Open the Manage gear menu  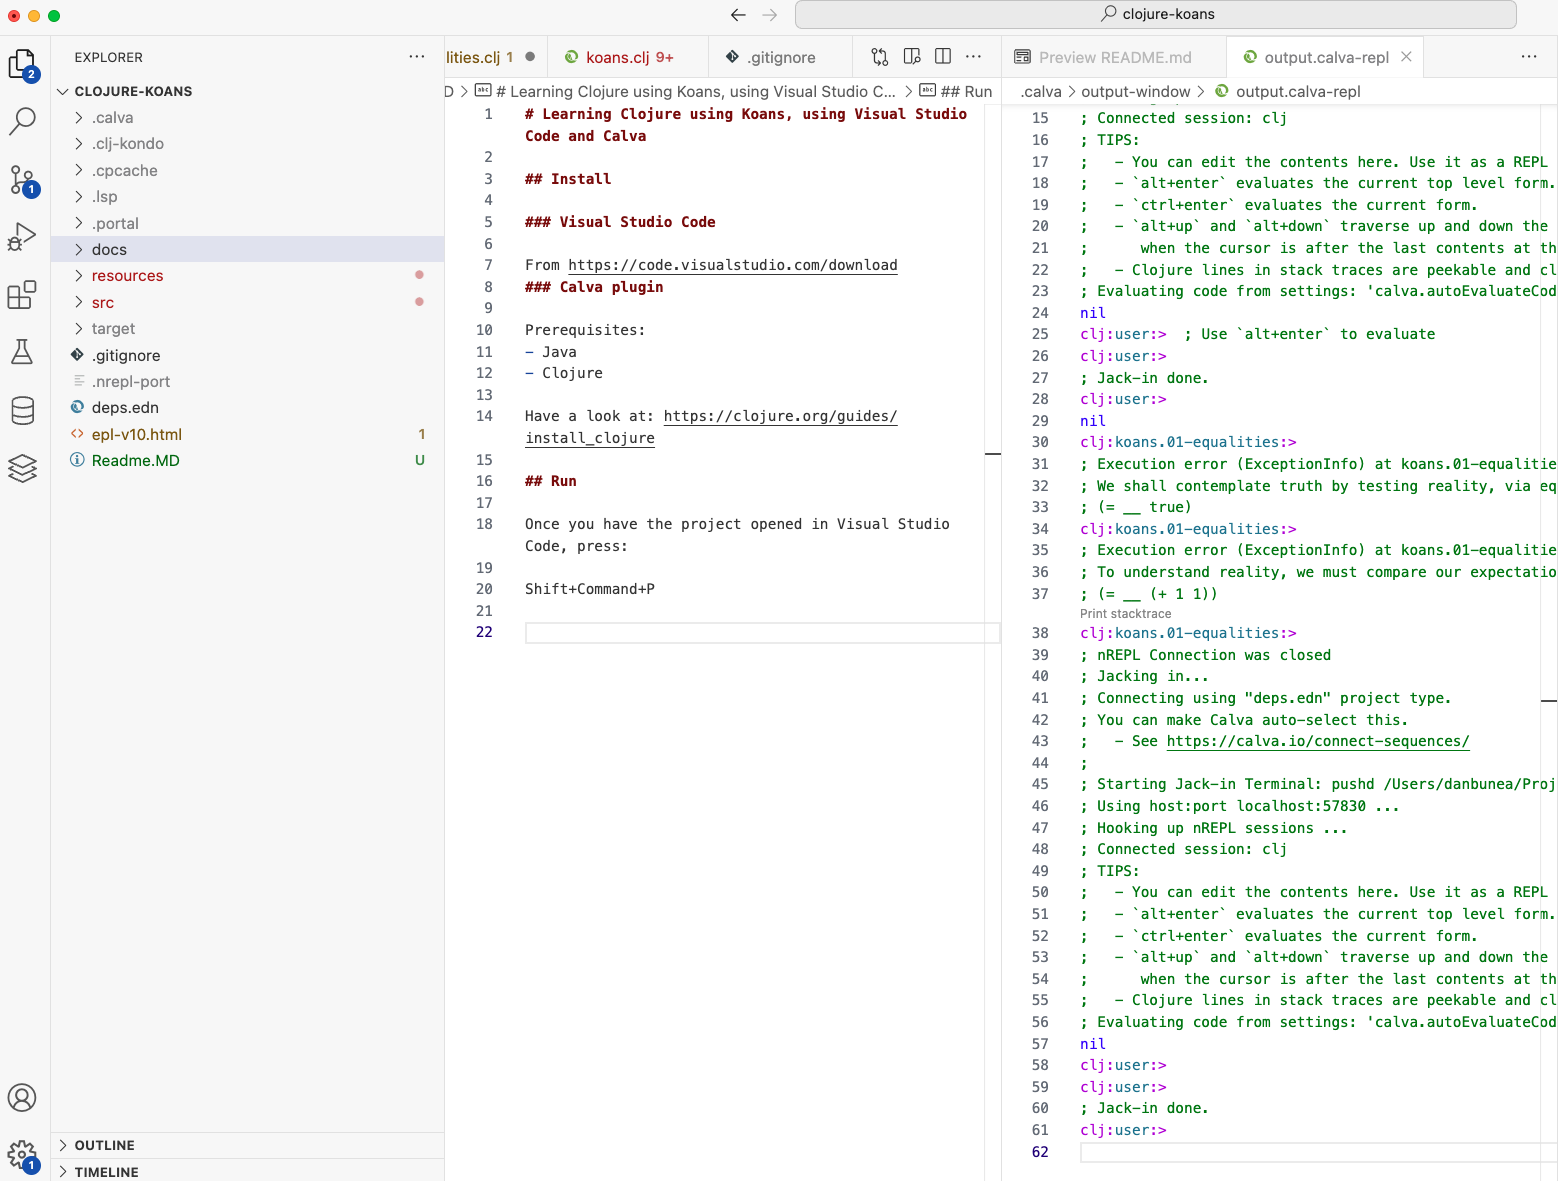22,1156
